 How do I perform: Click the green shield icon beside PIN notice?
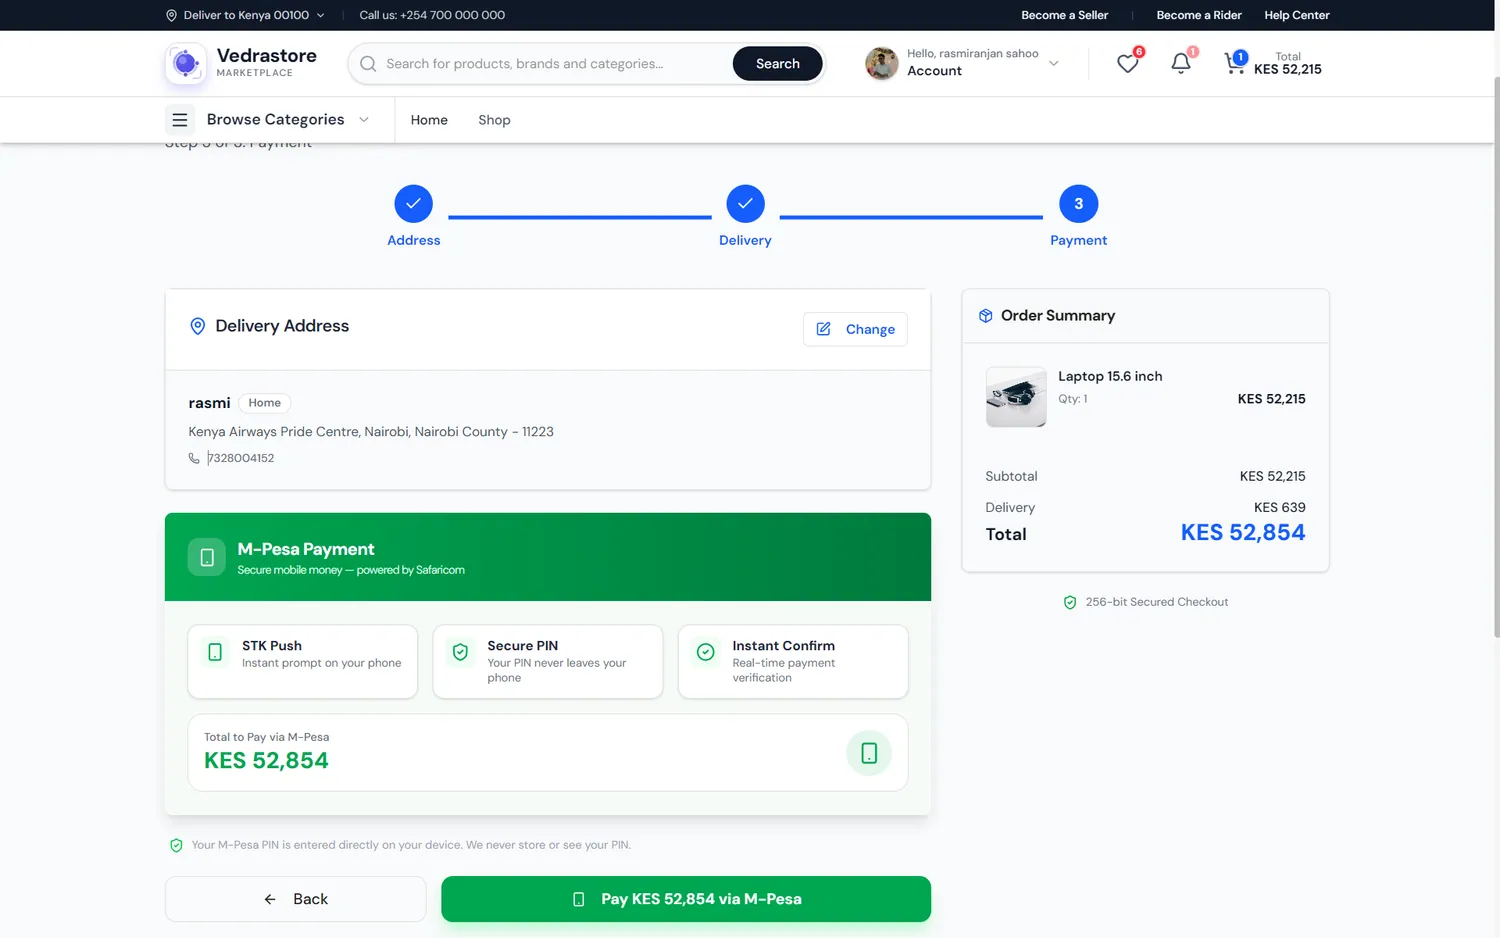pos(176,845)
